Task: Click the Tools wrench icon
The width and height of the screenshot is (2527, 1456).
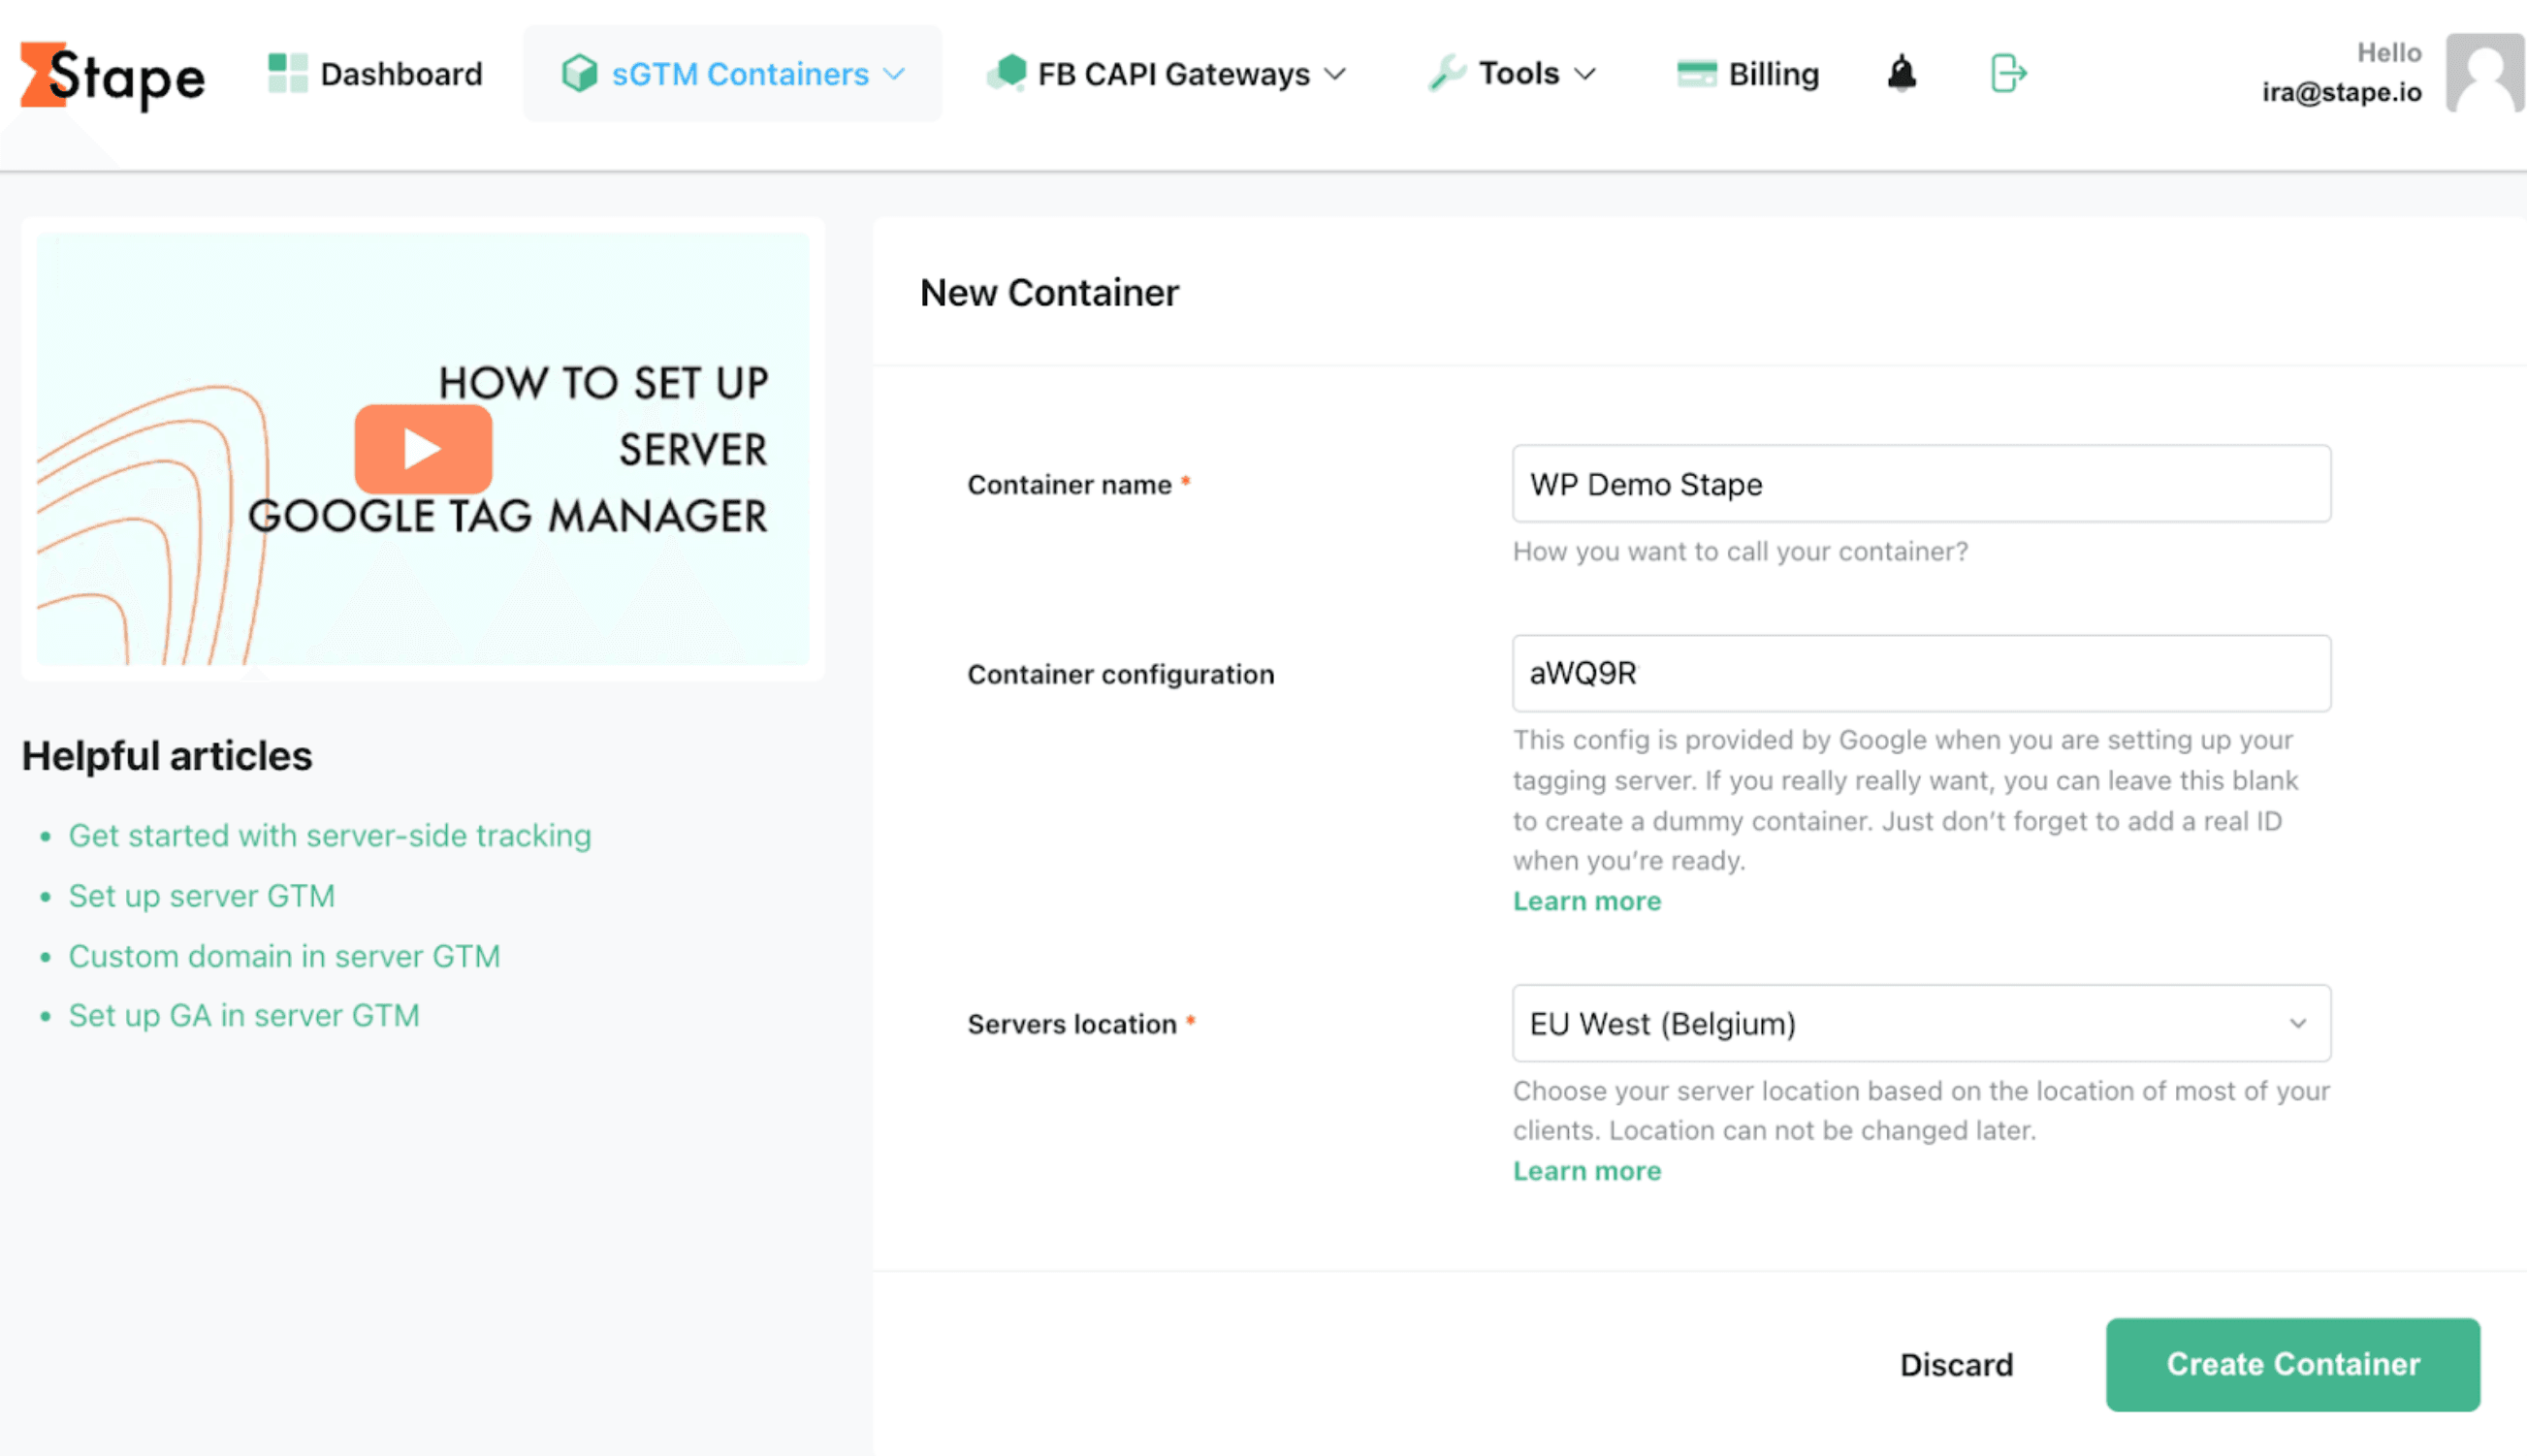Action: click(1447, 74)
